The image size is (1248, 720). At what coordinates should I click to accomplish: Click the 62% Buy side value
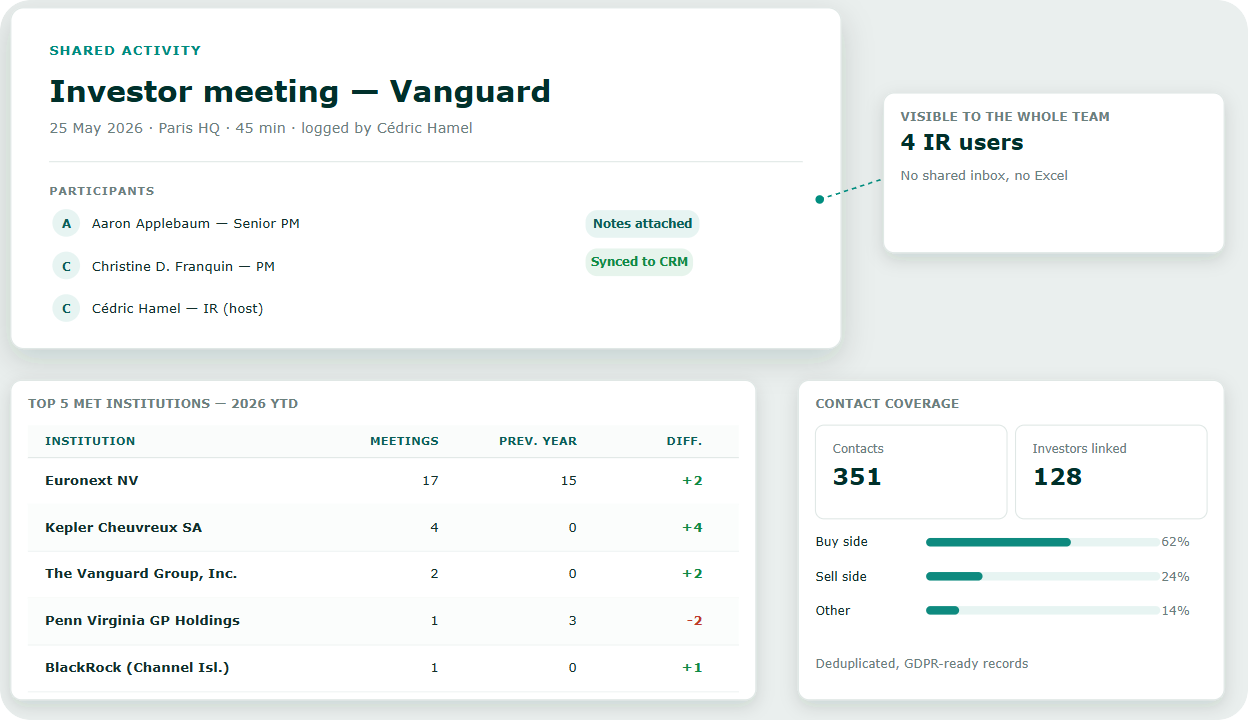click(x=1175, y=542)
